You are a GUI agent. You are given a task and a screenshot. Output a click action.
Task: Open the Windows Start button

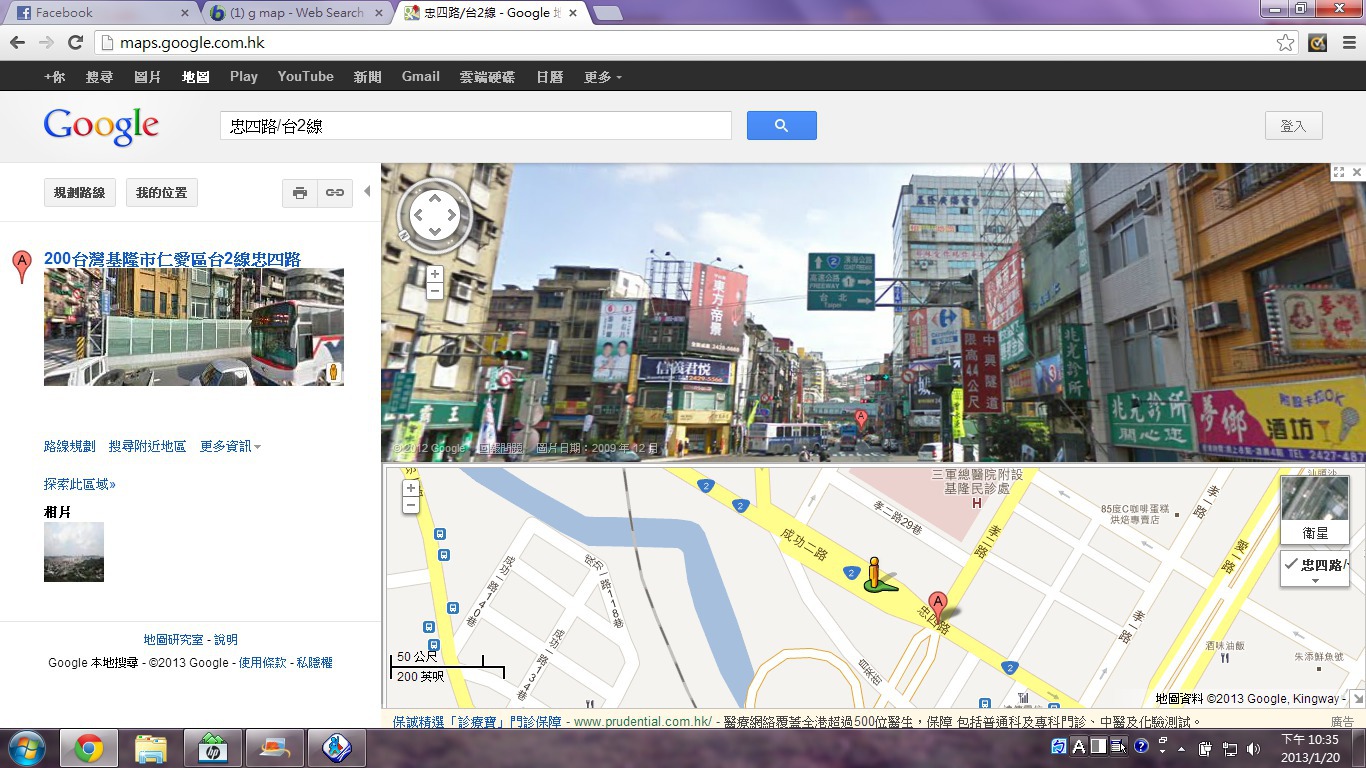pos(26,748)
